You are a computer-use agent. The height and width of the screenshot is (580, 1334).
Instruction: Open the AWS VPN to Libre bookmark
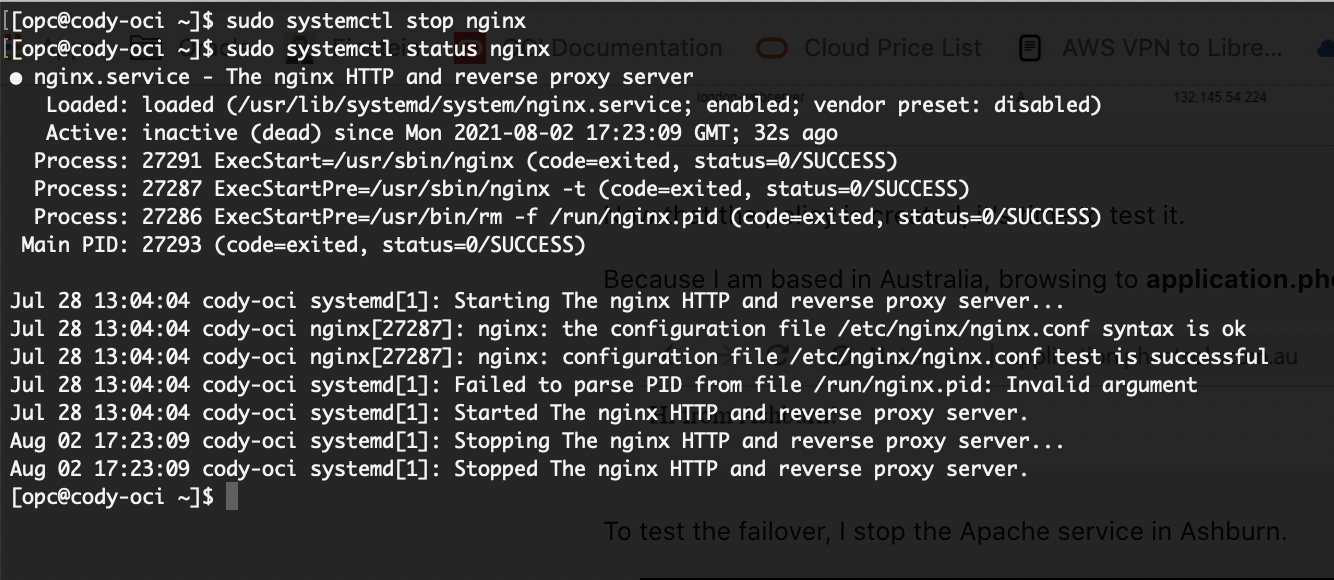[x=1171, y=48]
